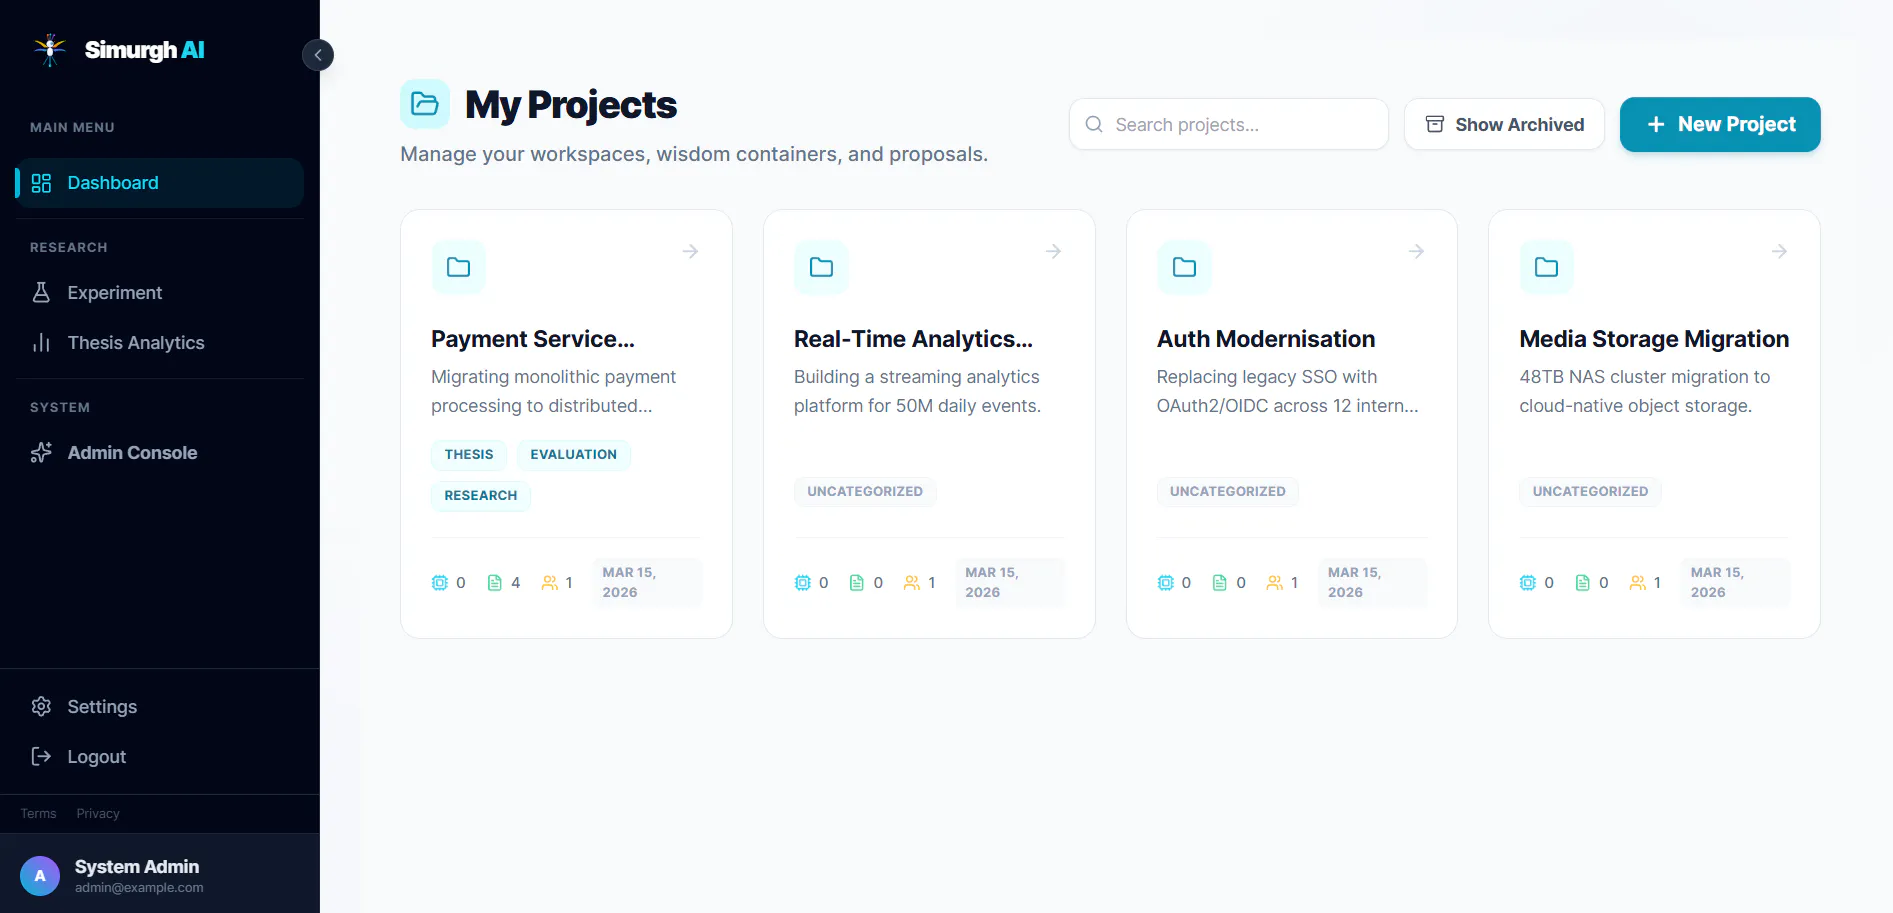This screenshot has height=913, width=1893.
Task: Click the Privacy link
Action: 98,814
